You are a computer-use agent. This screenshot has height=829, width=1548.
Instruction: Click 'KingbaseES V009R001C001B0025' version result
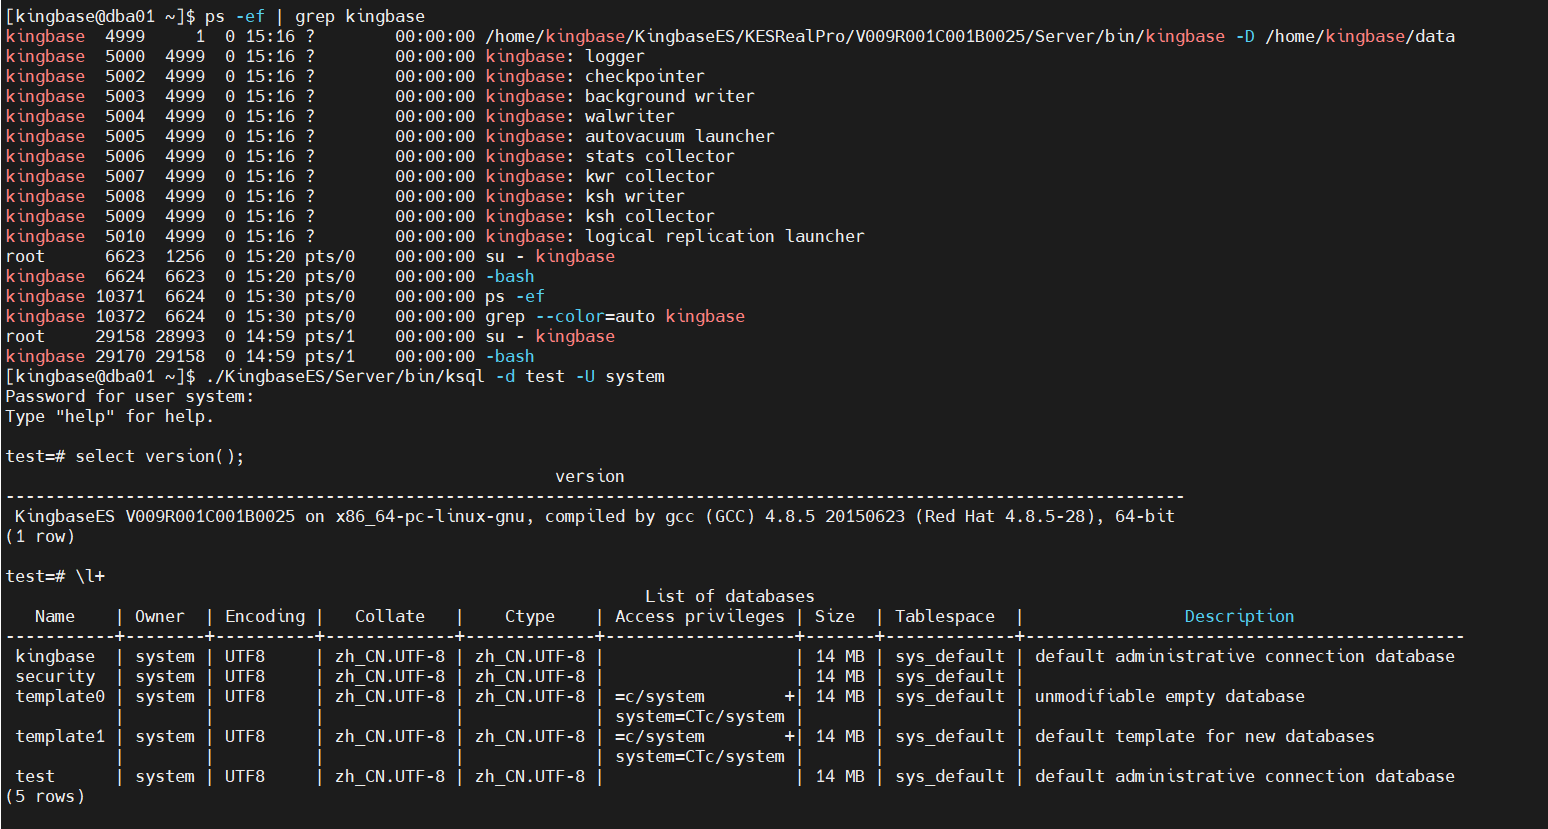(x=155, y=516)
